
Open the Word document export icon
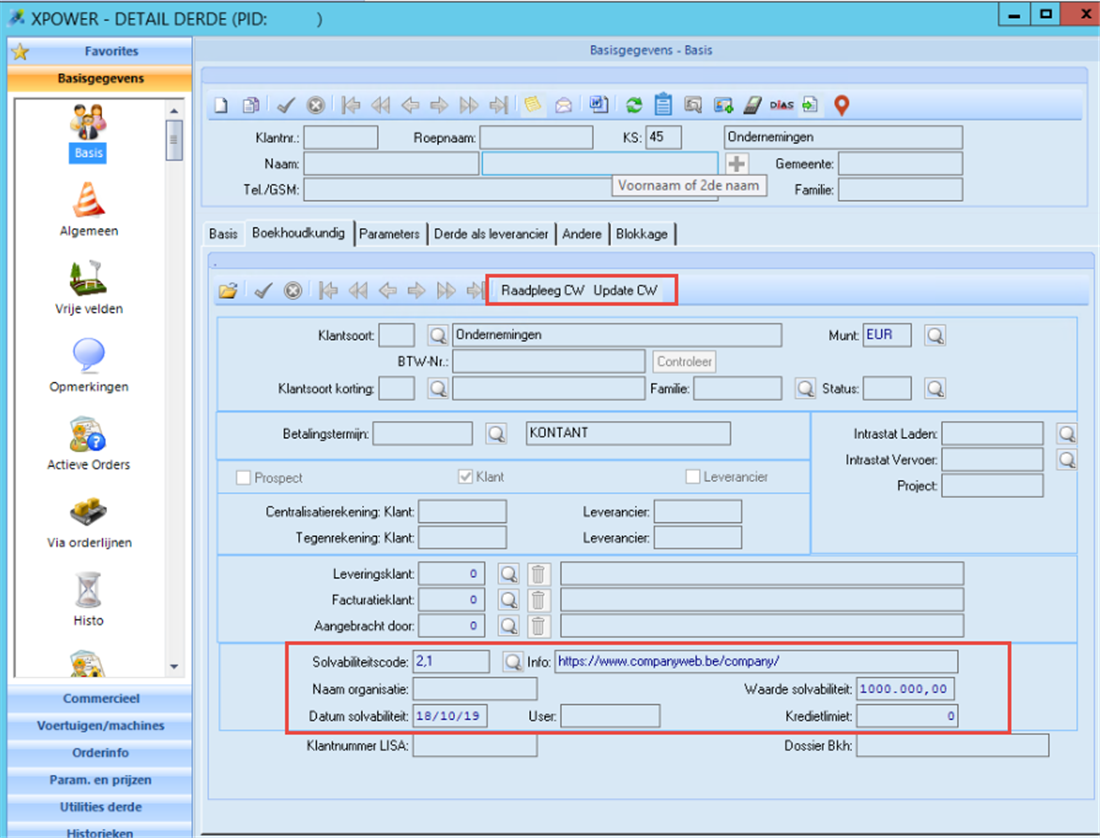pyautogui.click(x=598, y=105)
